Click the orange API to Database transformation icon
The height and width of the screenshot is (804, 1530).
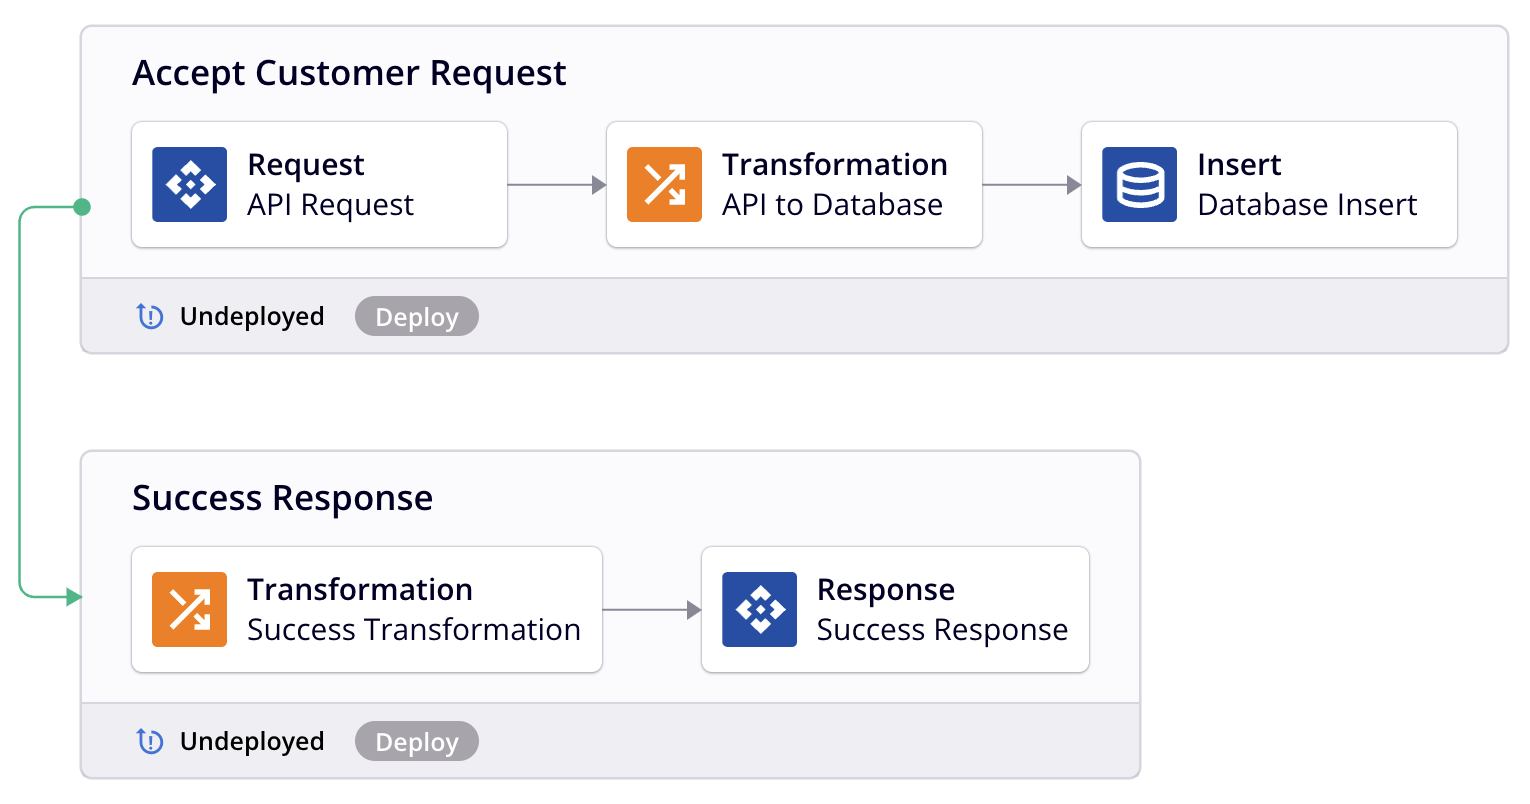tap(664, 185)
